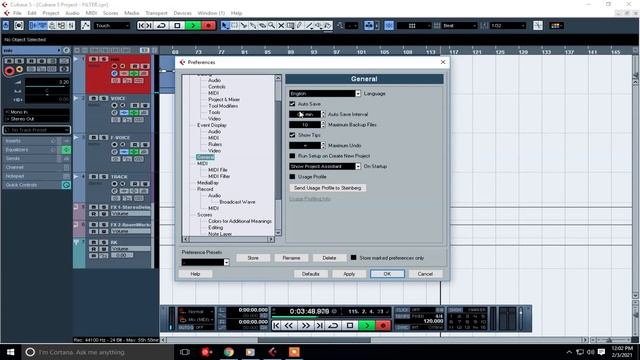This screenshot has height=360, width=640.
Task: Select Project & Mixer in preferences tree
Action: click(x=224, y=100)
